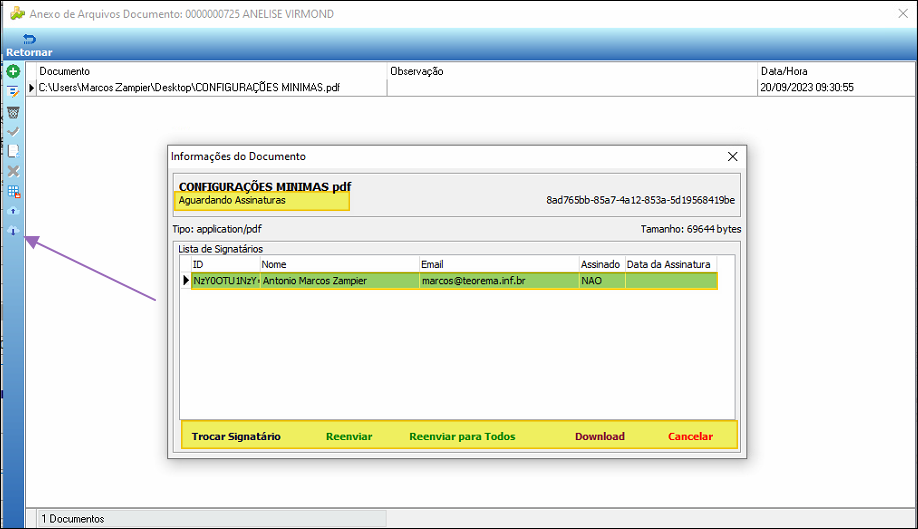Click the email marcos@teorema.inf.br cell
The width and height of the screenshot is (918, 529).
point(499,281)
